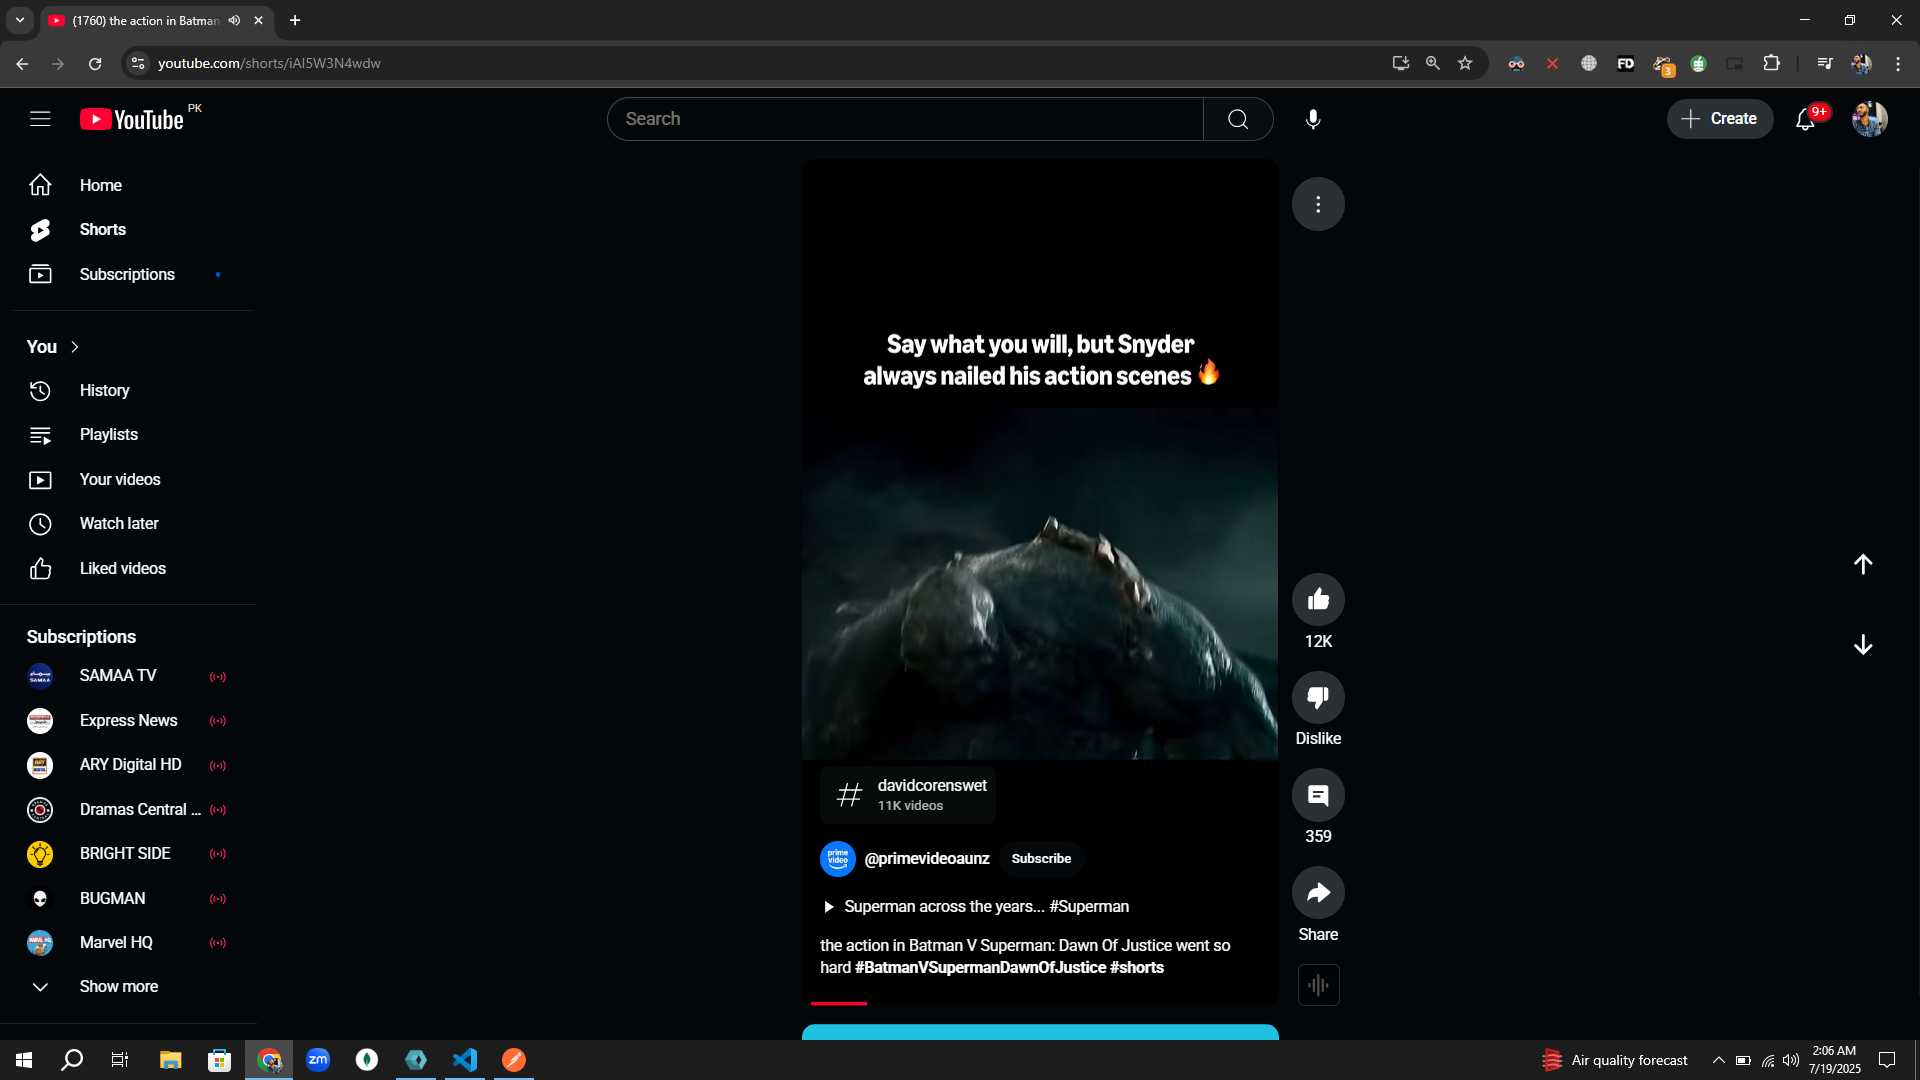Screen dimensions: 1920x1080
Task: Open media control icon in toolbar
Action: pos(1825,63)
